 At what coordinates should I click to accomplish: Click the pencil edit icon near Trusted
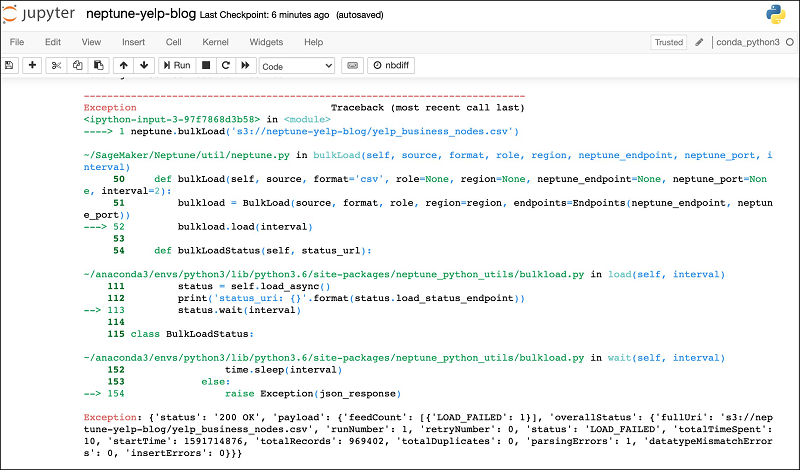(699, 42)
